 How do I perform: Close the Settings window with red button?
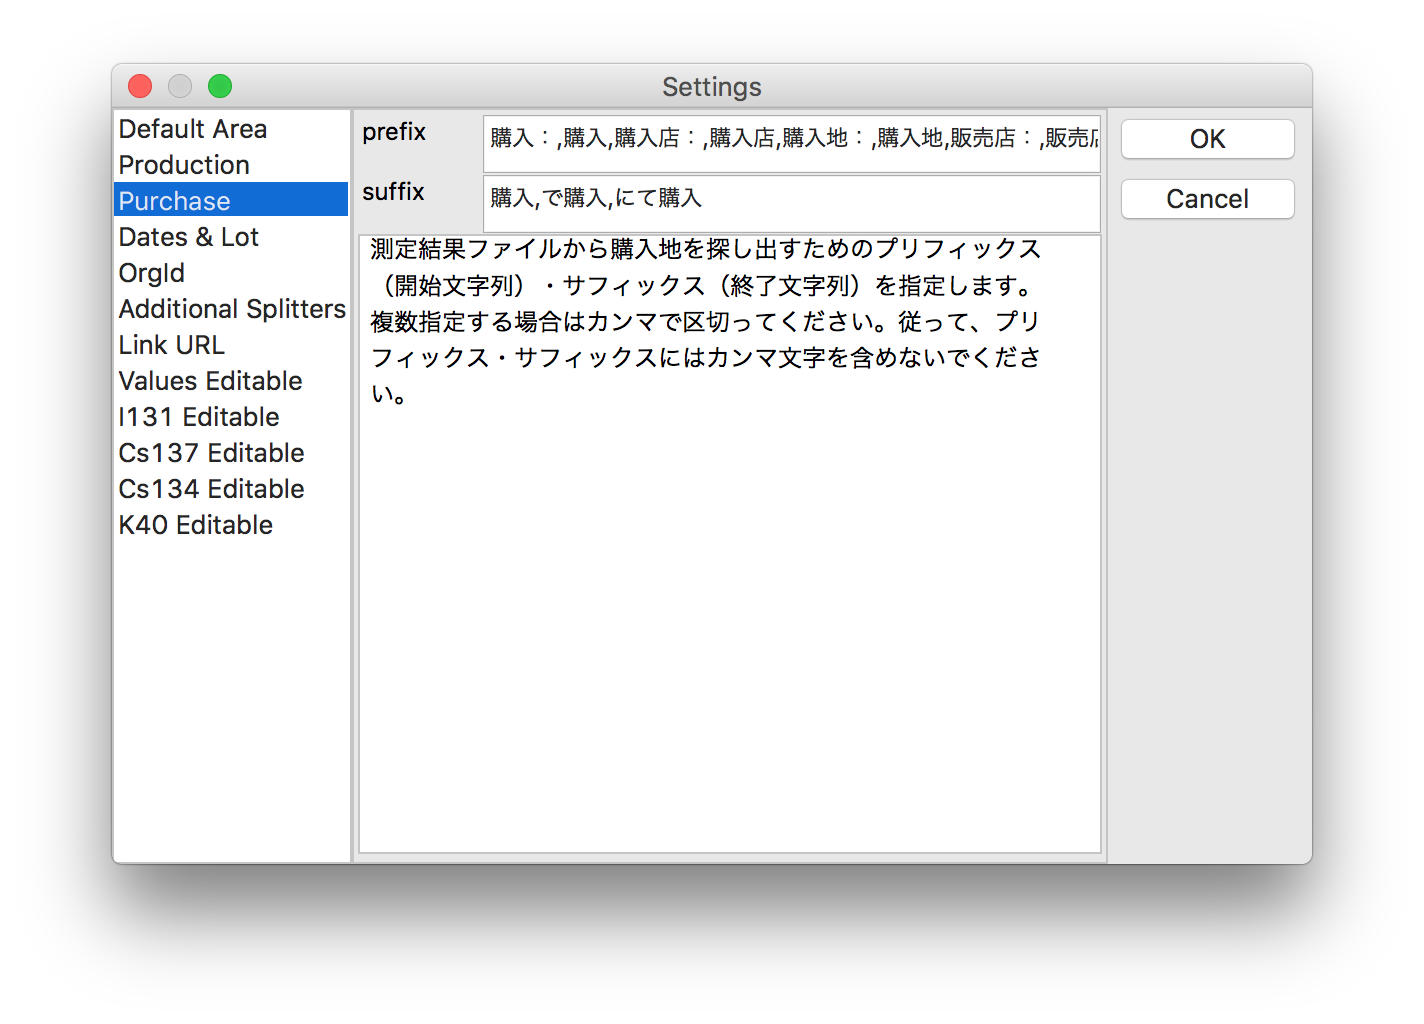tap(140, 86)
